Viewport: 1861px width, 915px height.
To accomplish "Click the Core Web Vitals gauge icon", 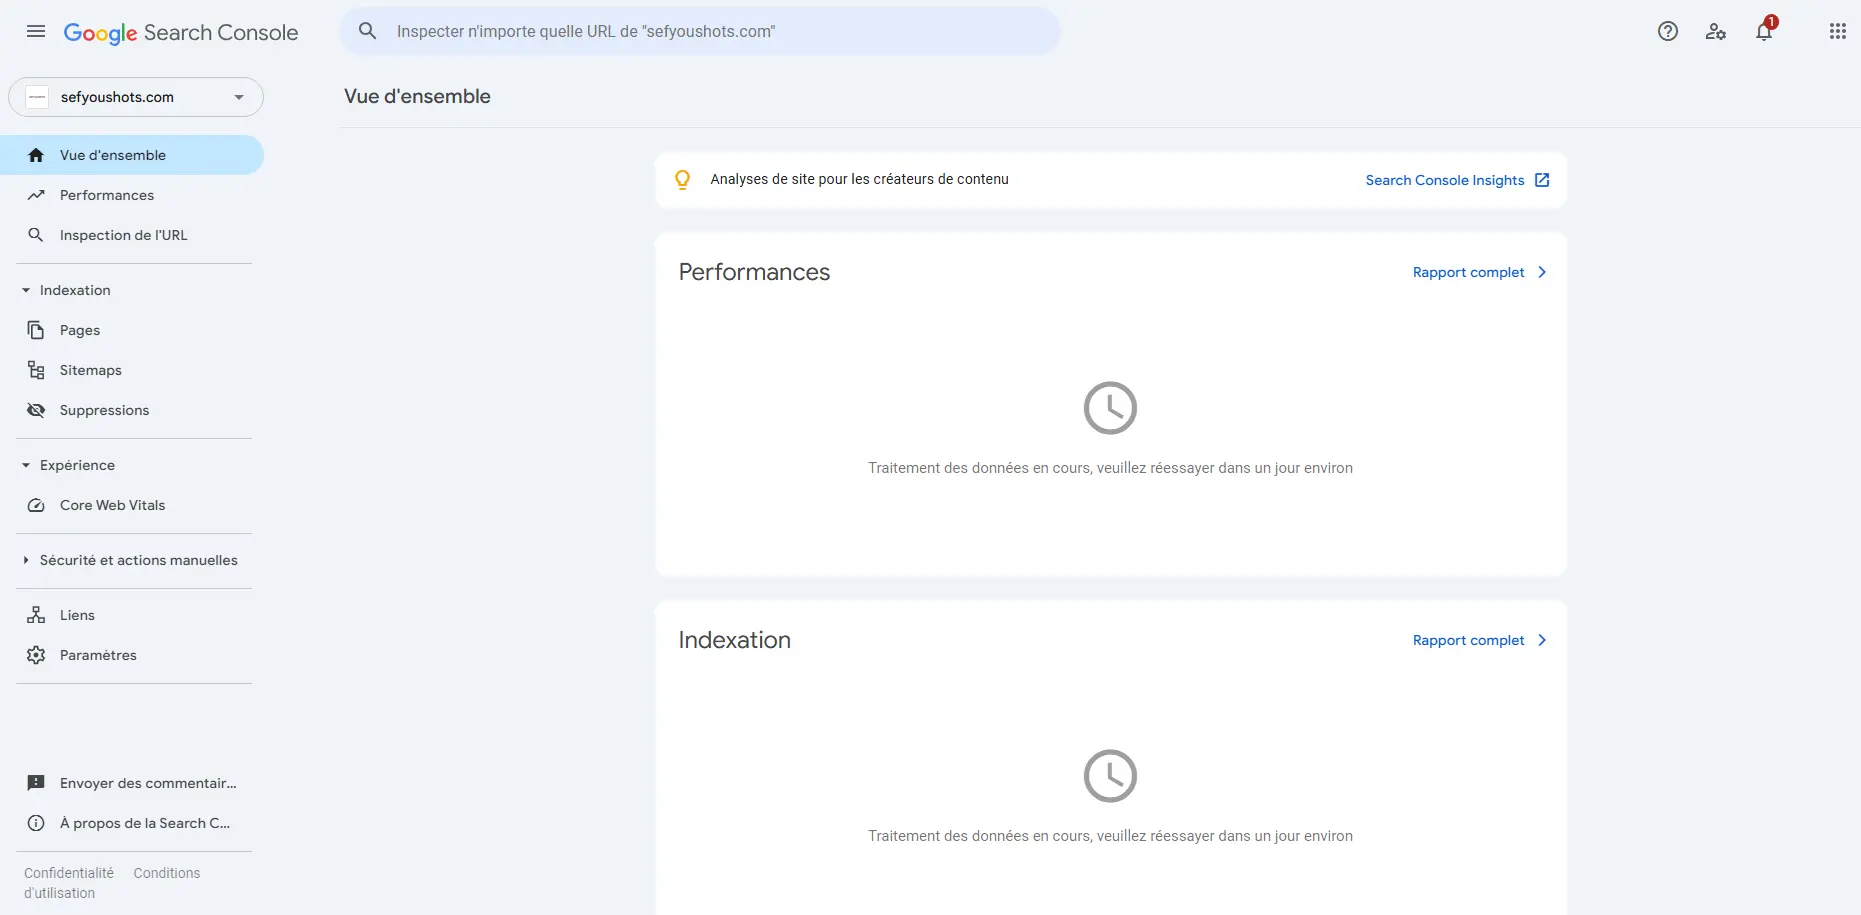I will (36, 505).
